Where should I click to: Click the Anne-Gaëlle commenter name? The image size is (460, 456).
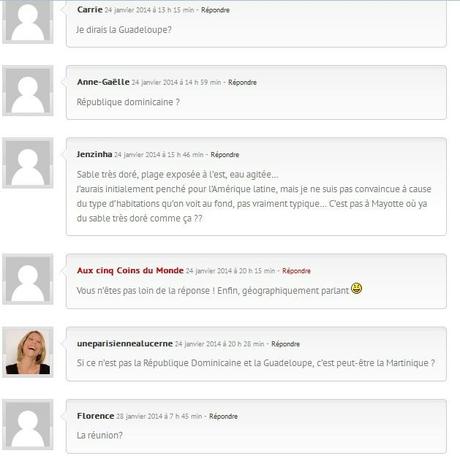(103, 82)
